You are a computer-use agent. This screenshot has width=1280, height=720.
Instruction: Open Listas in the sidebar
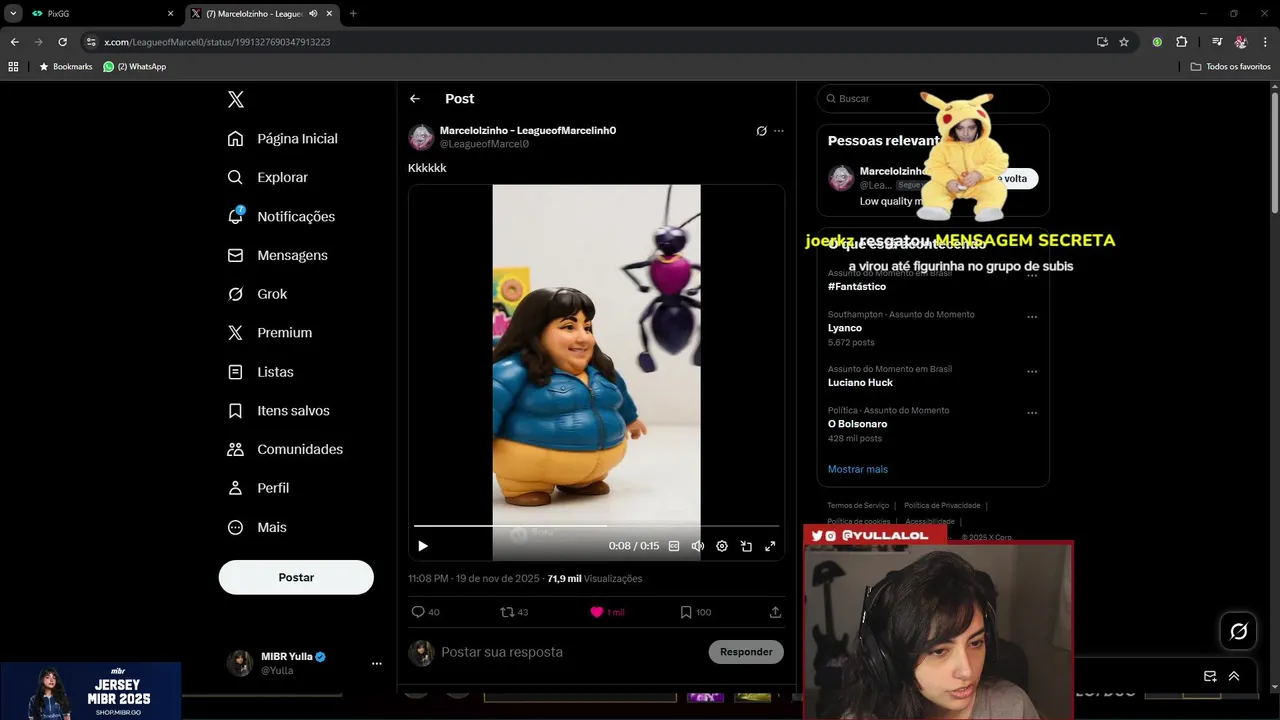click(x=261, y=372)
